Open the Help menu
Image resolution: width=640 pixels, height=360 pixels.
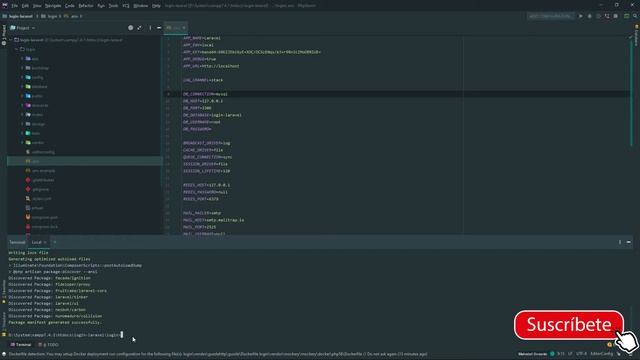[x=156, y=6]
